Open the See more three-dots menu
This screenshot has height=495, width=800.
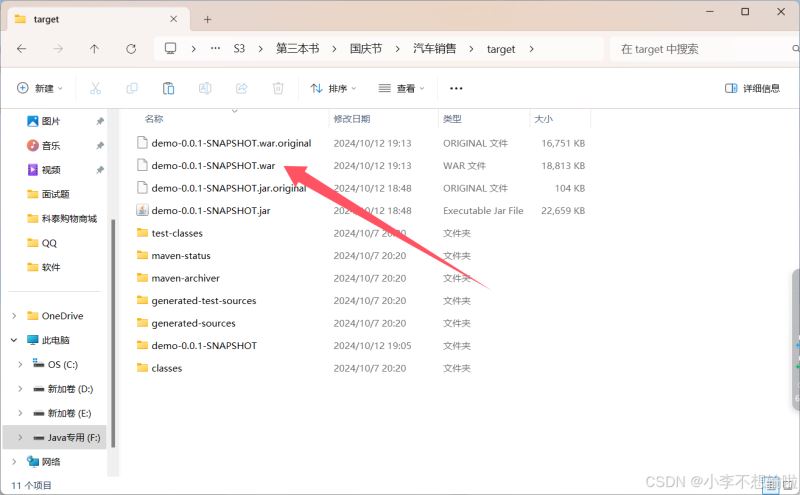[456, 88]
